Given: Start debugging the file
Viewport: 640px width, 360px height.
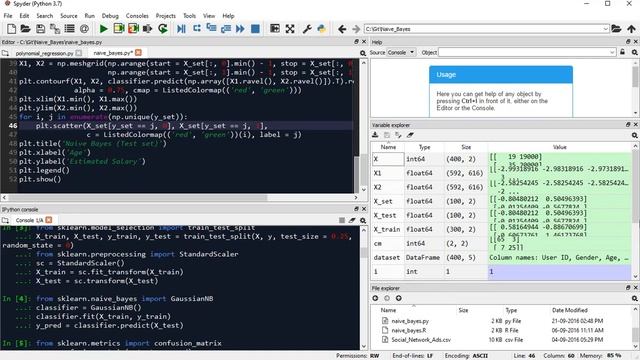Looking at the screenshot, I should [x=181, y=29].
